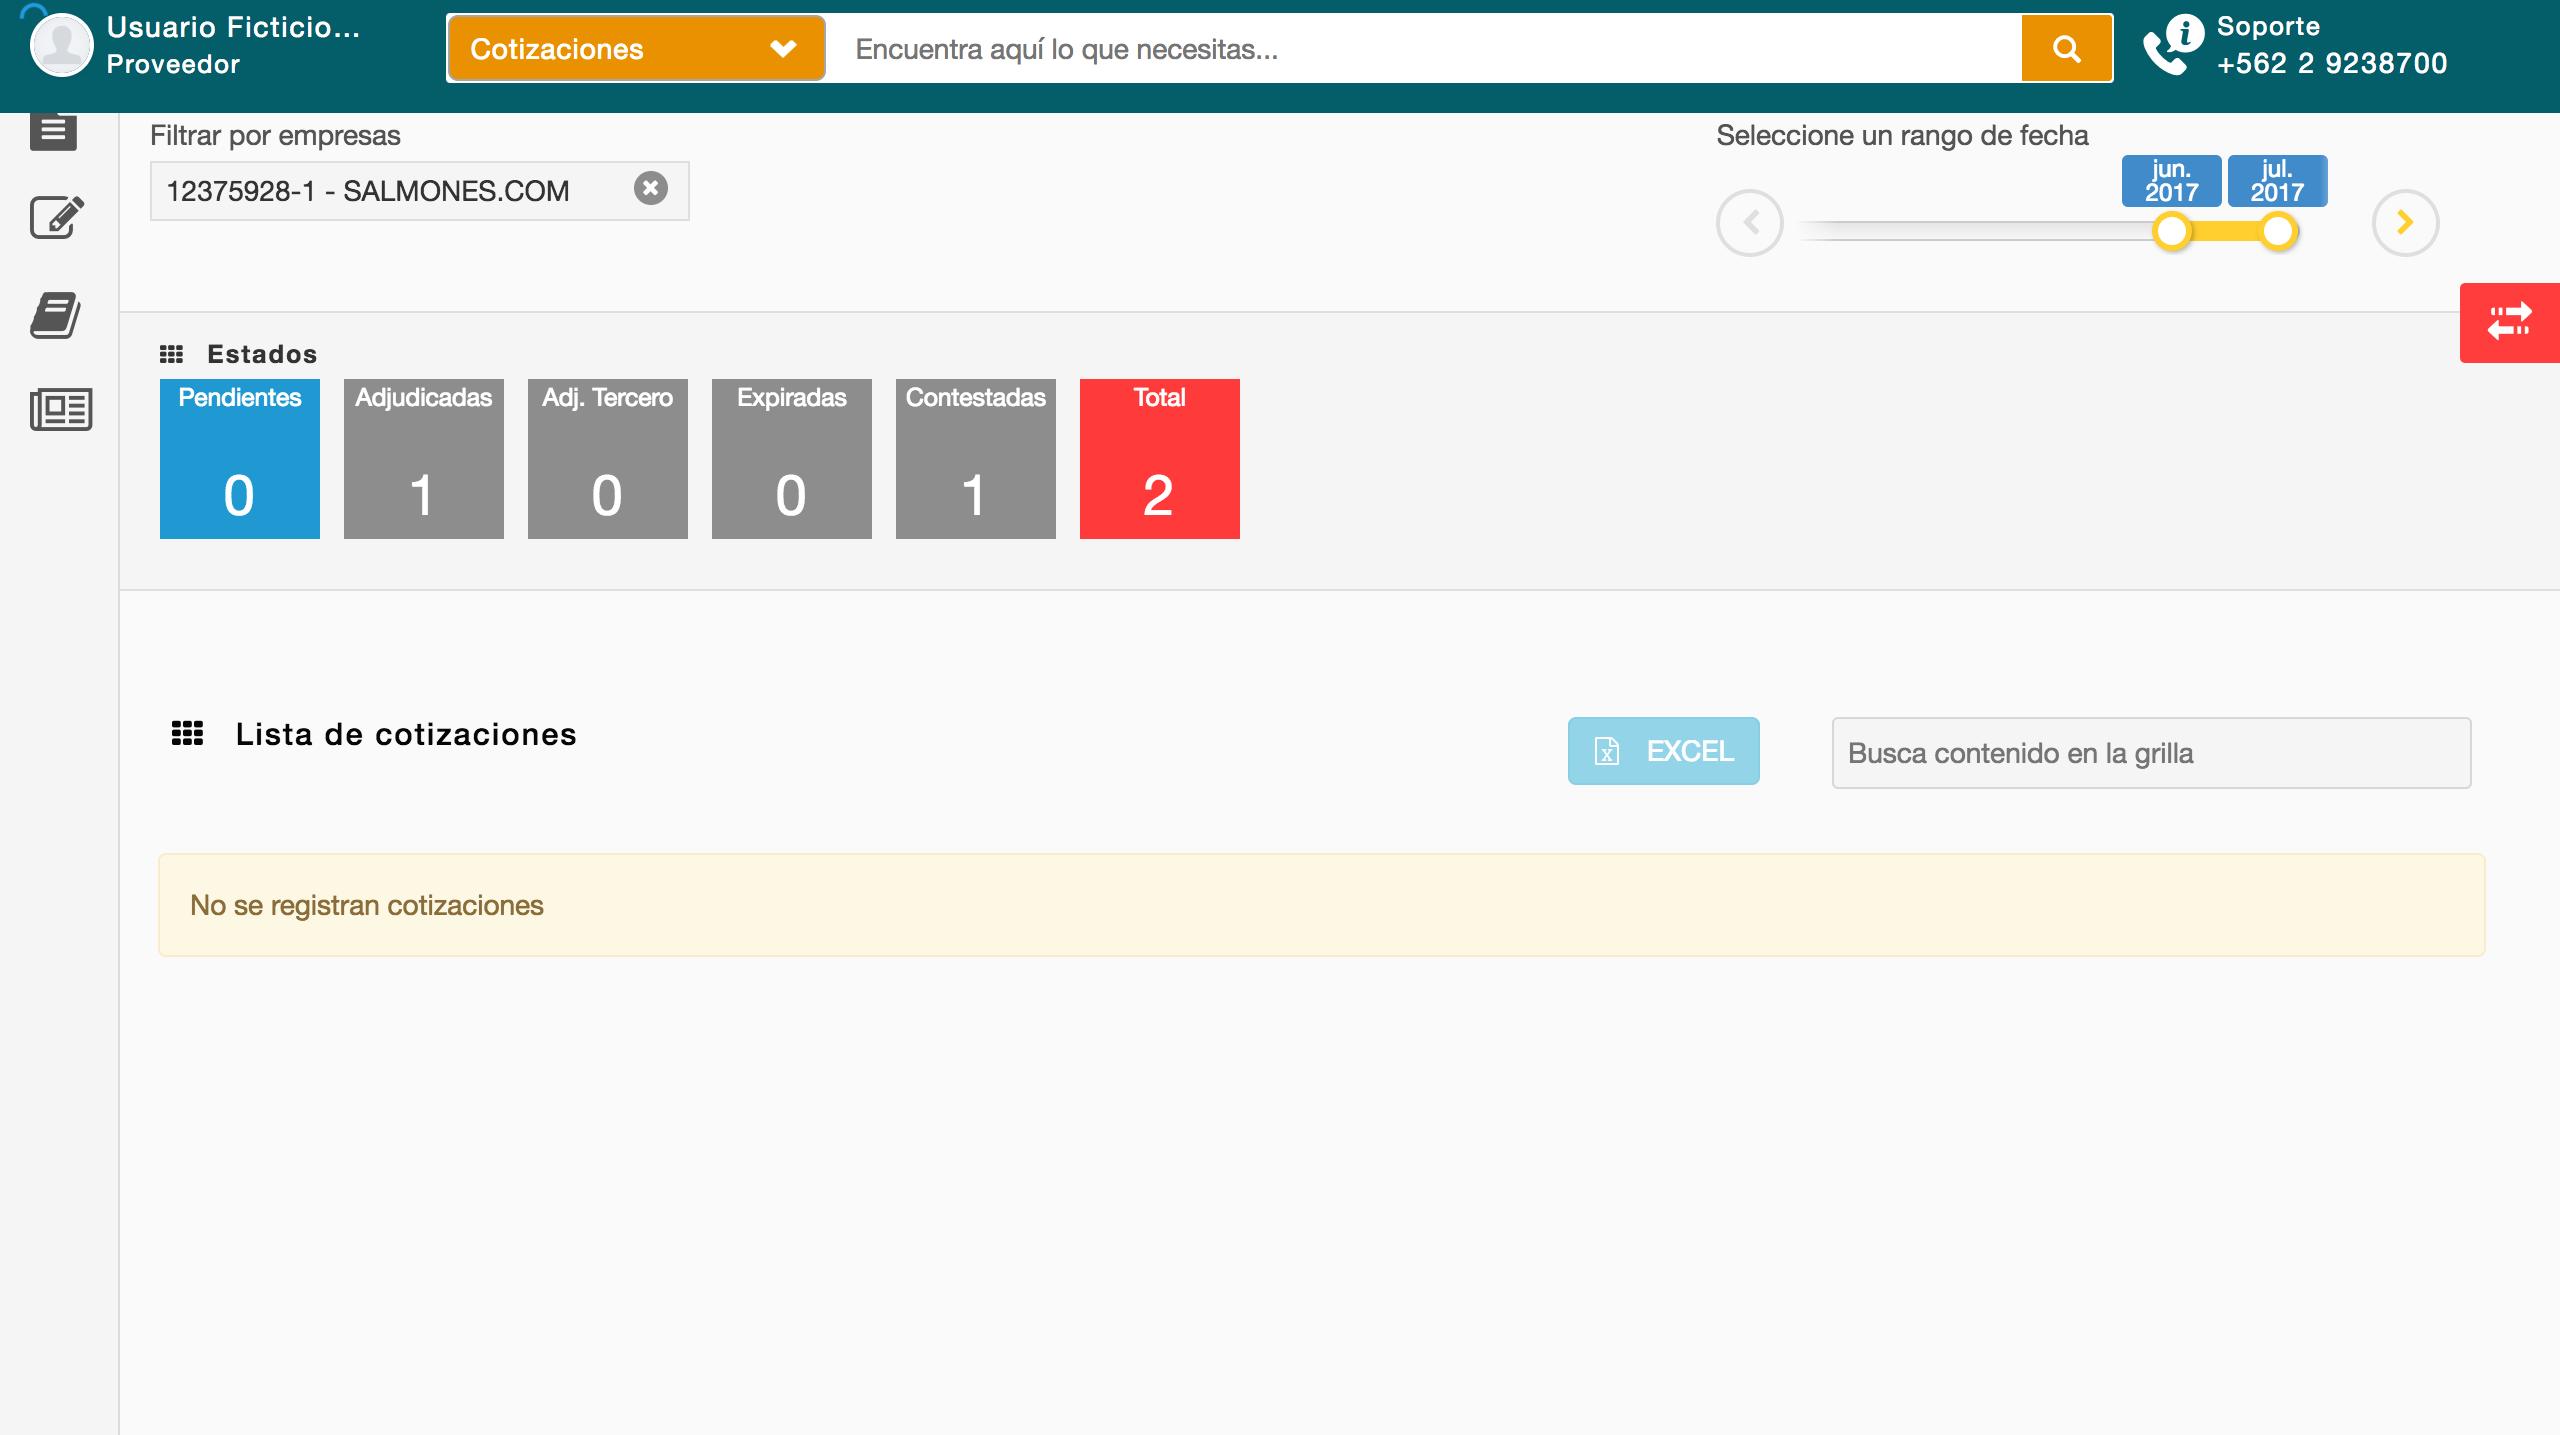2560x1435 pixels.
Task: Click the document list sidebar icon
Action: pos(53,131)
